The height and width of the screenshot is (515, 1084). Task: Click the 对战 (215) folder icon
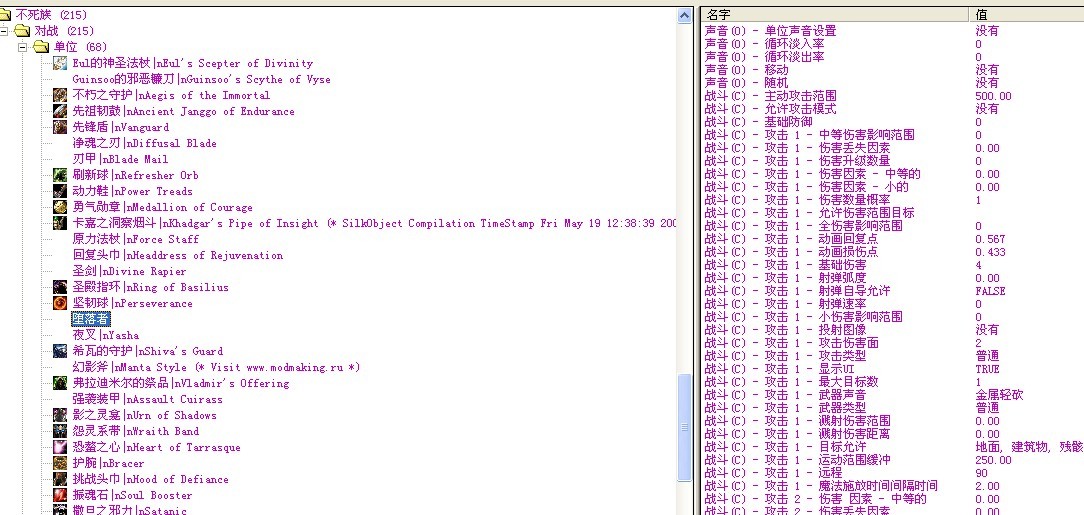(x=22, y=30)
